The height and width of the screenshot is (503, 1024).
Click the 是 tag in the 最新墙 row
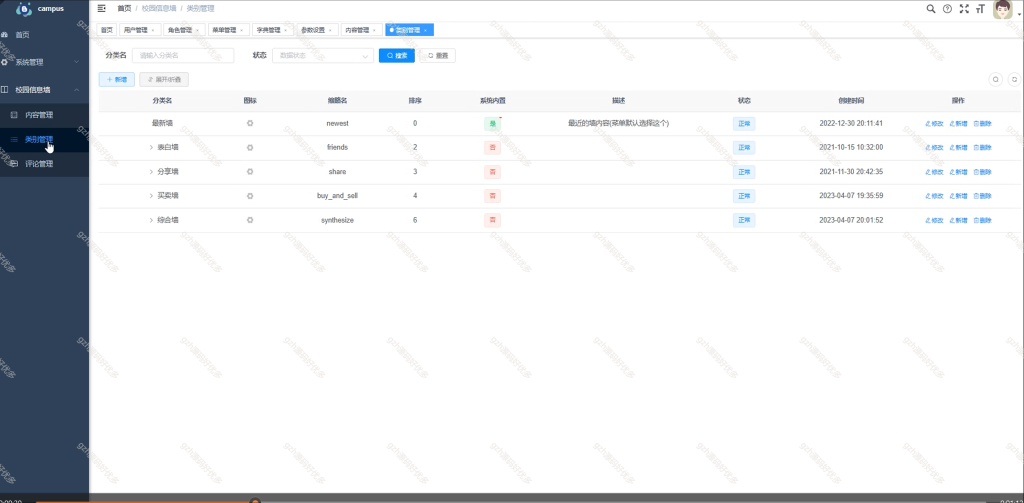(492, 123)
